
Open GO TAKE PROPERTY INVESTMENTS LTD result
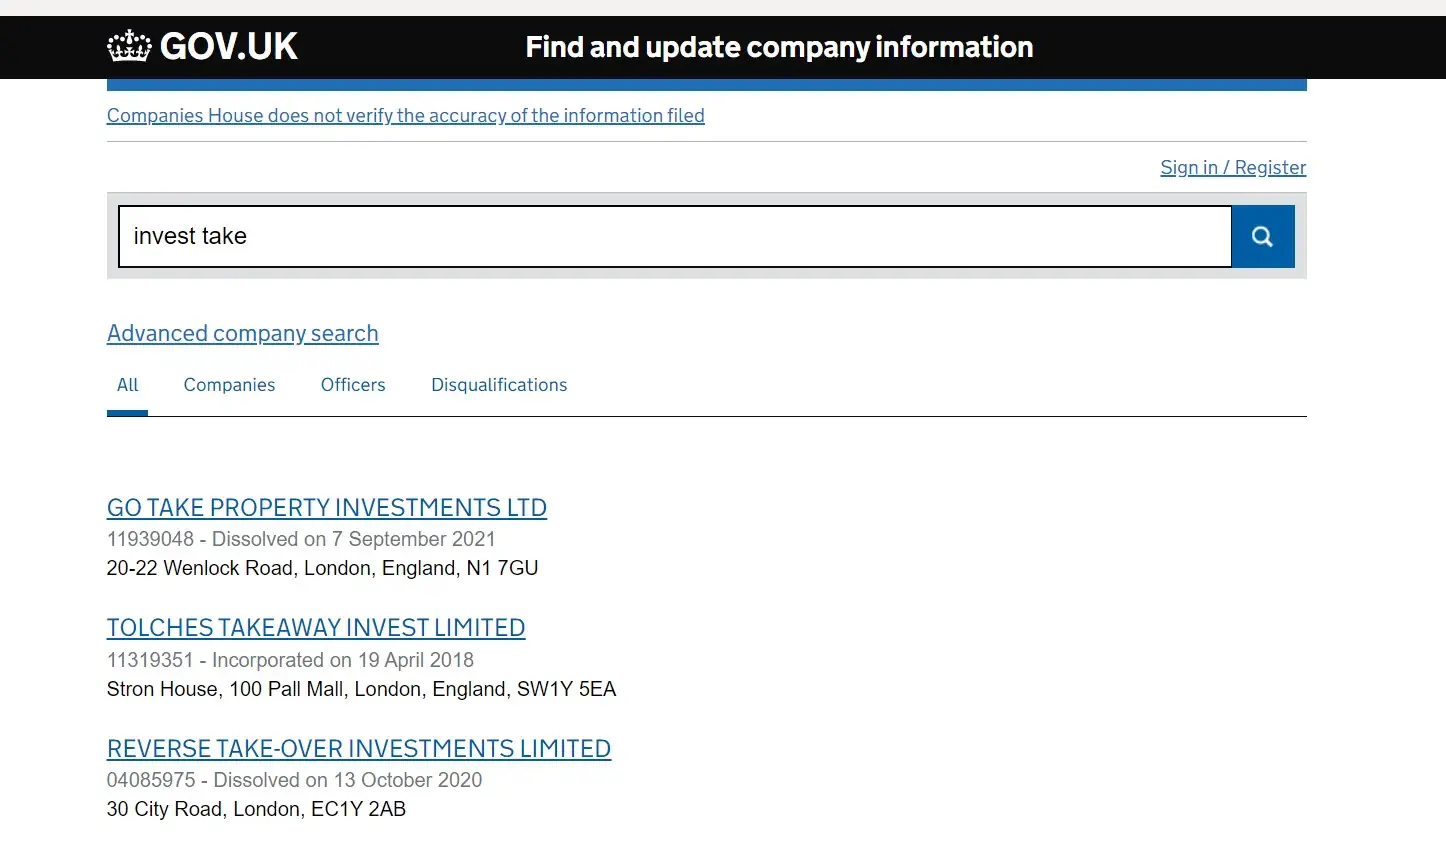click(327, 508)
